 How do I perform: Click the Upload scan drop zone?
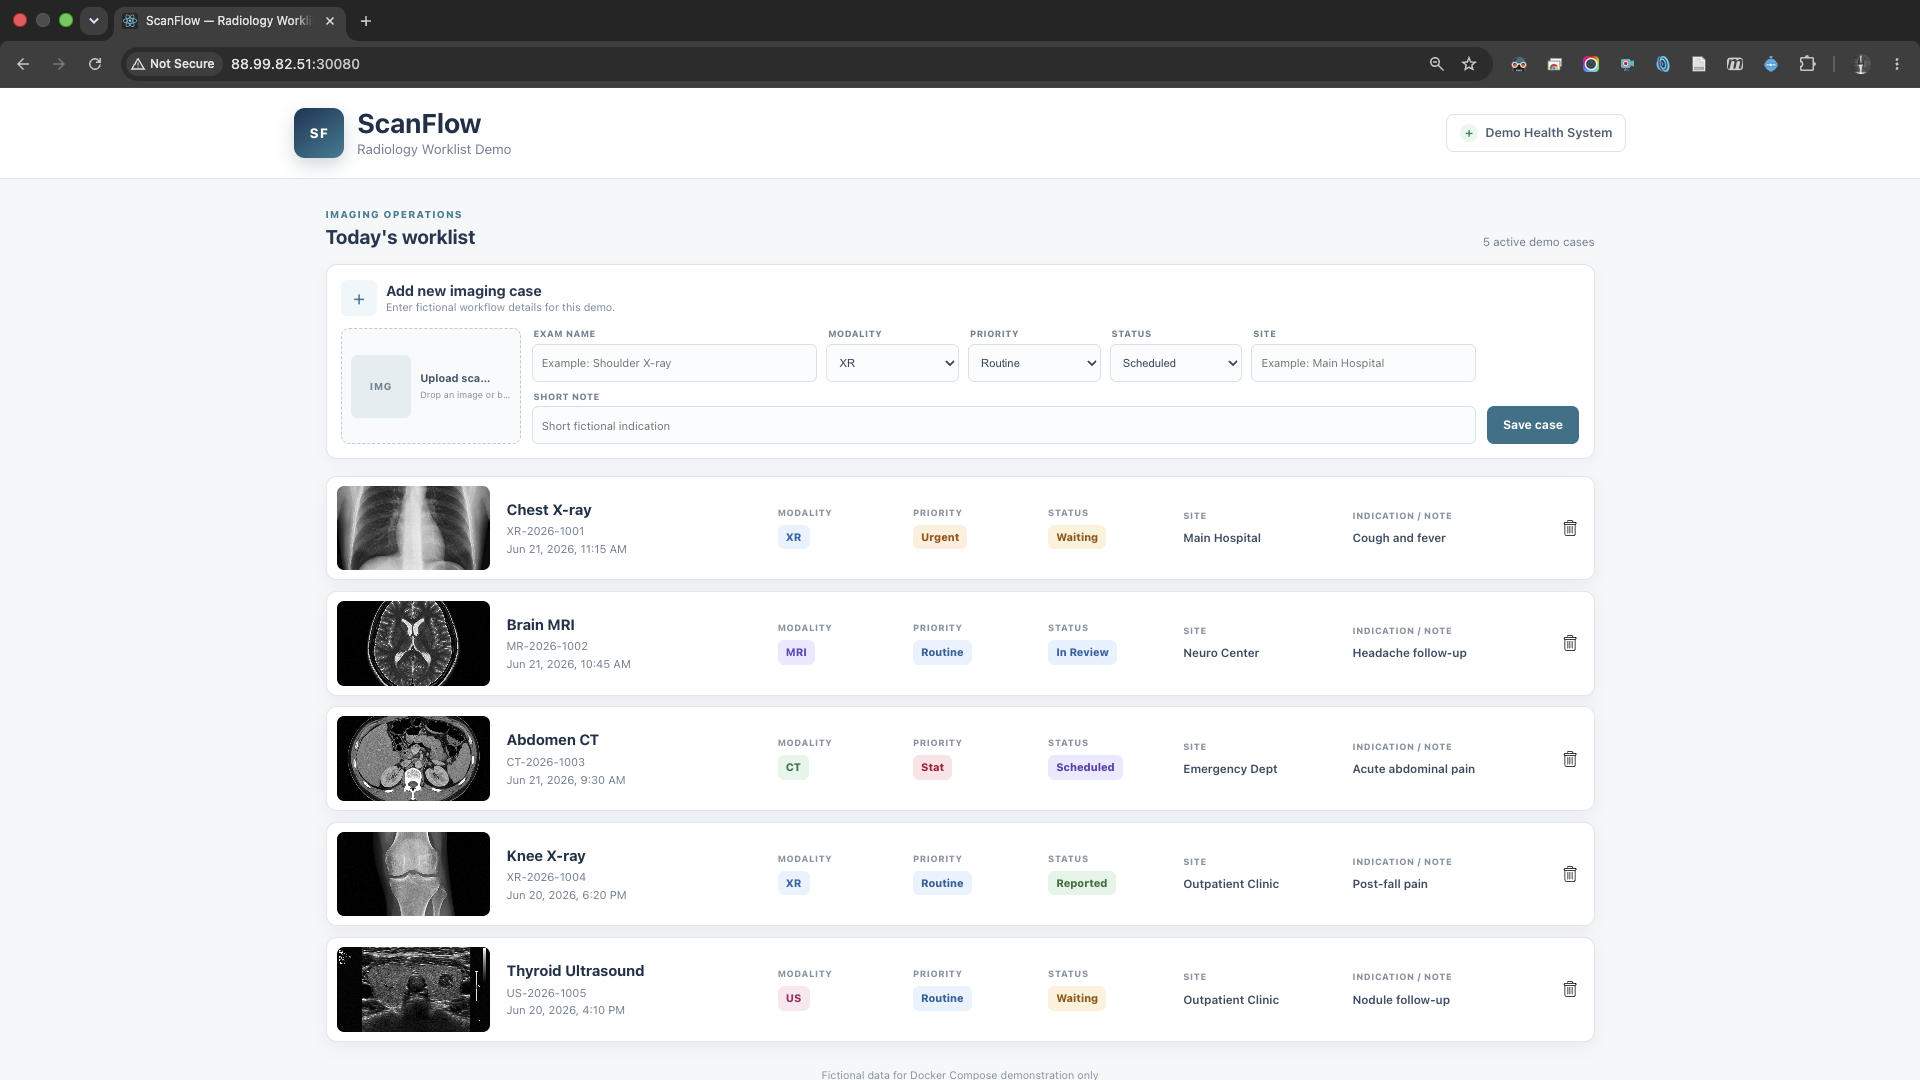click(431, 386)
